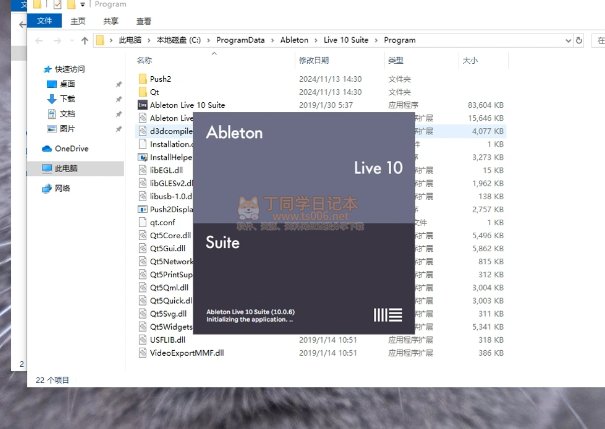
Task: Select Program in the address path
Action: (399, 40)
